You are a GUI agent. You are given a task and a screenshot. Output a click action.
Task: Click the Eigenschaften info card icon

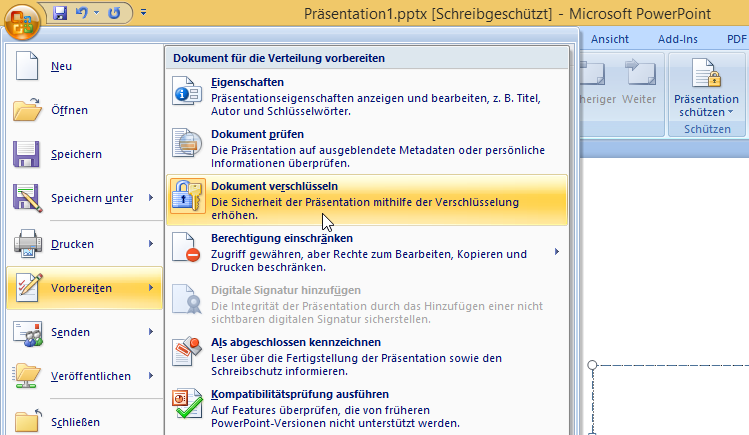coord(187,91)
